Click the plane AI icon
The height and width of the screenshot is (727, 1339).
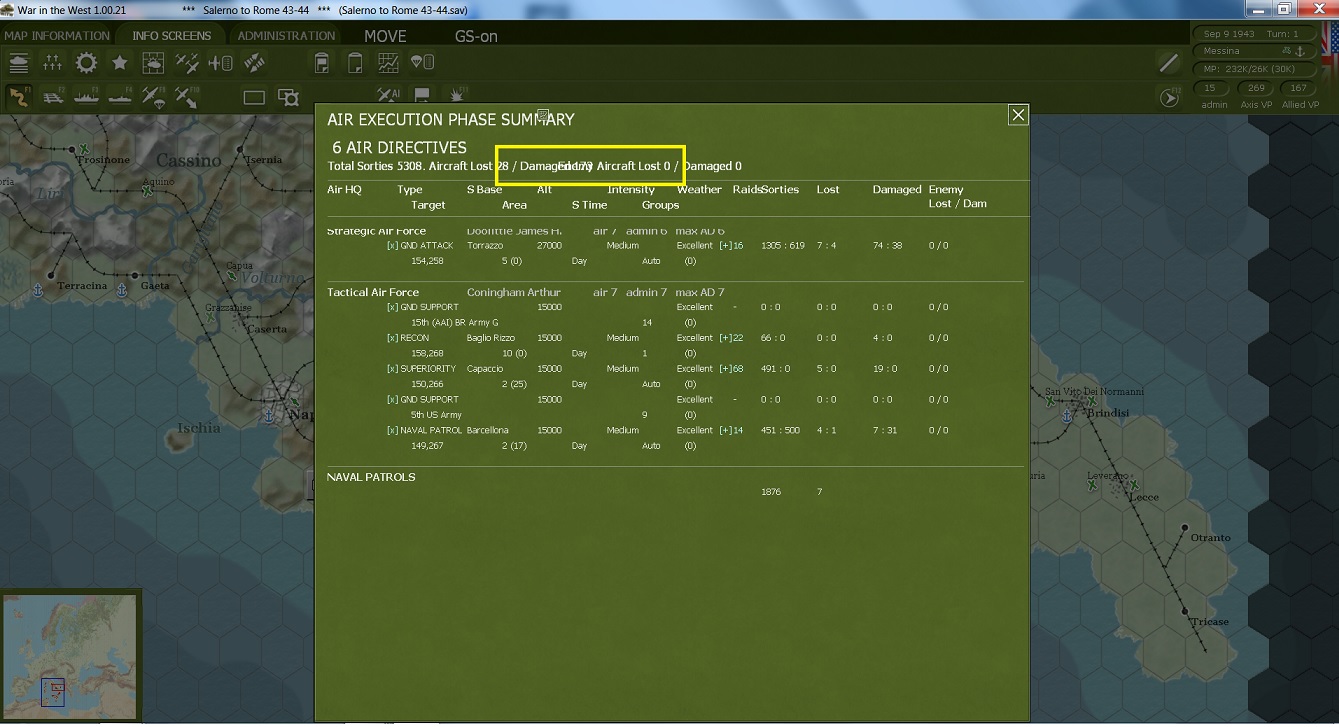(x=388, y=95)
